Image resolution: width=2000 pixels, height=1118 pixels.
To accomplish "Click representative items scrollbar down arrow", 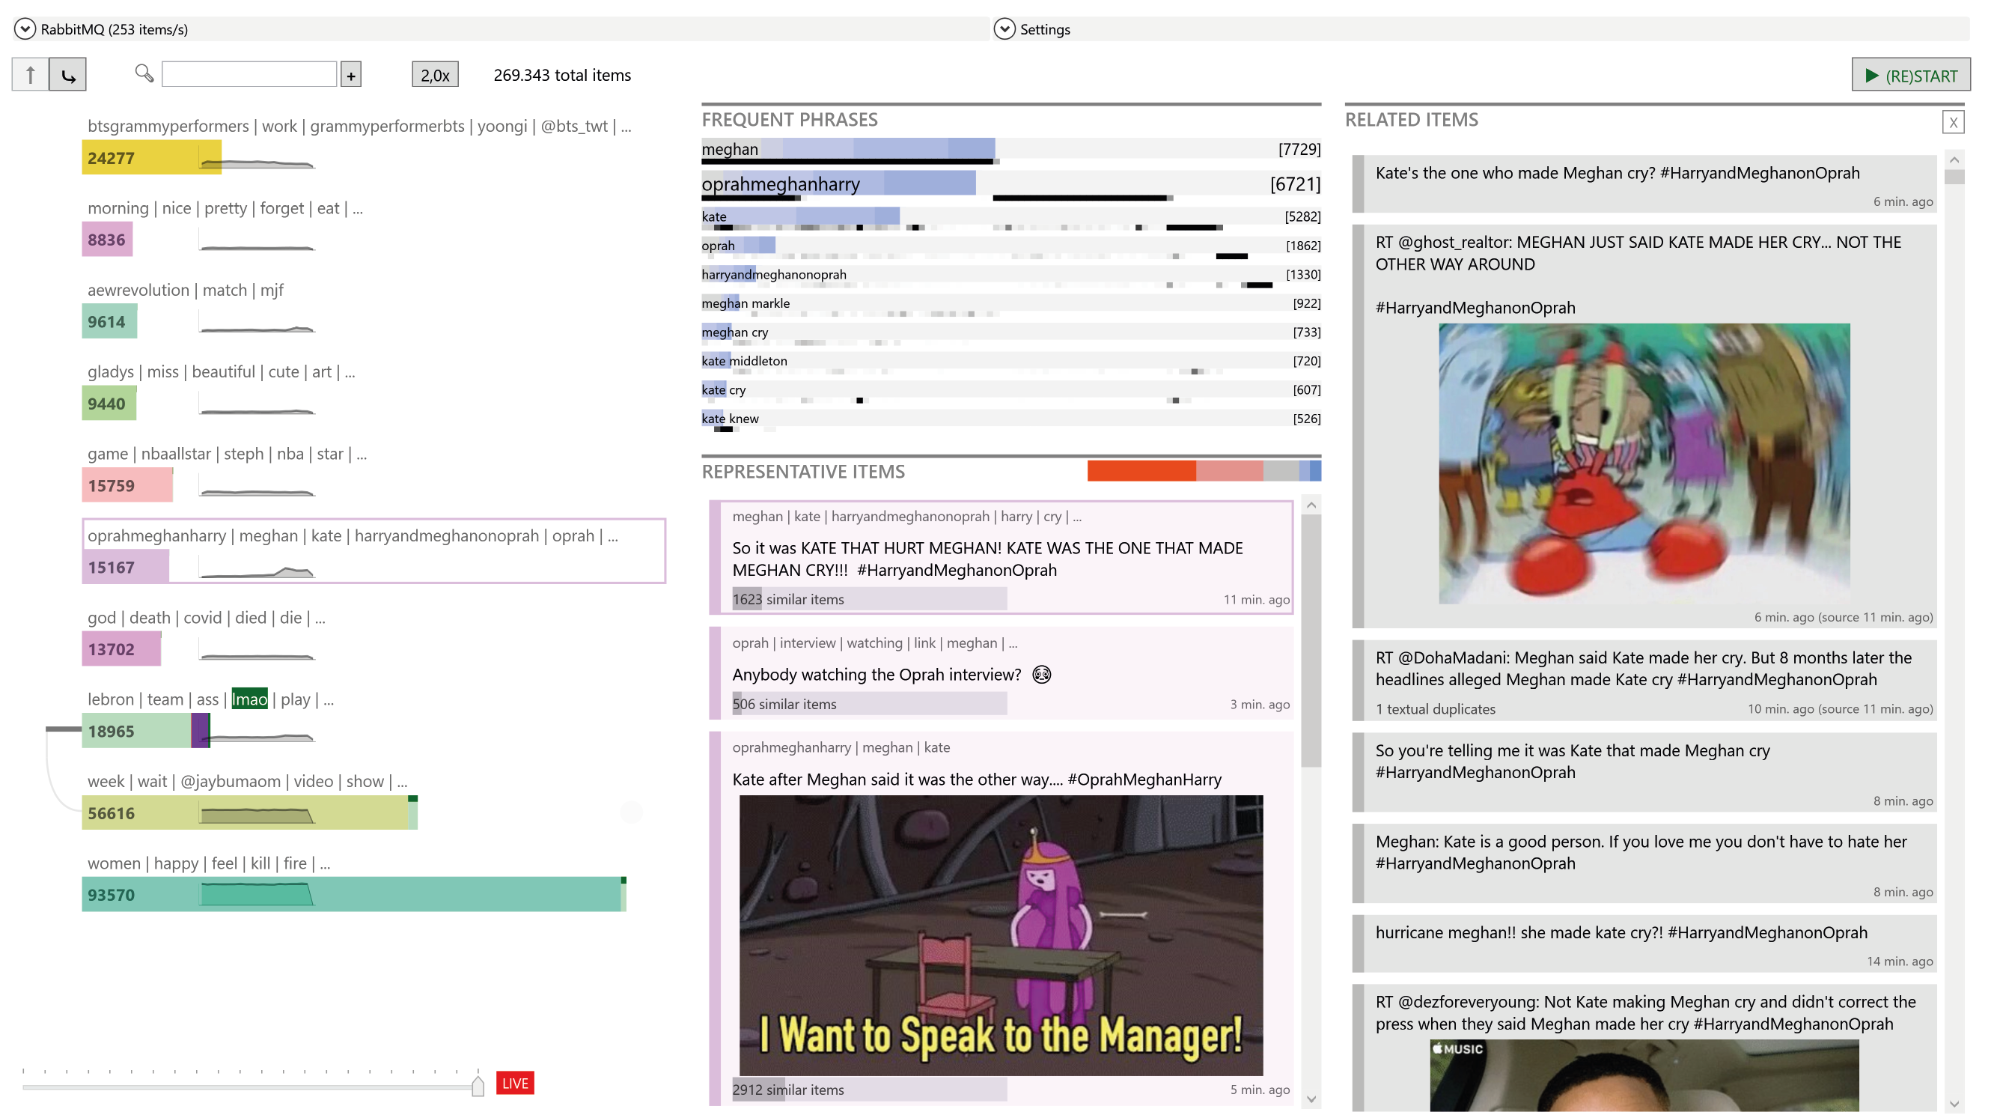I will point(1311,1099).
